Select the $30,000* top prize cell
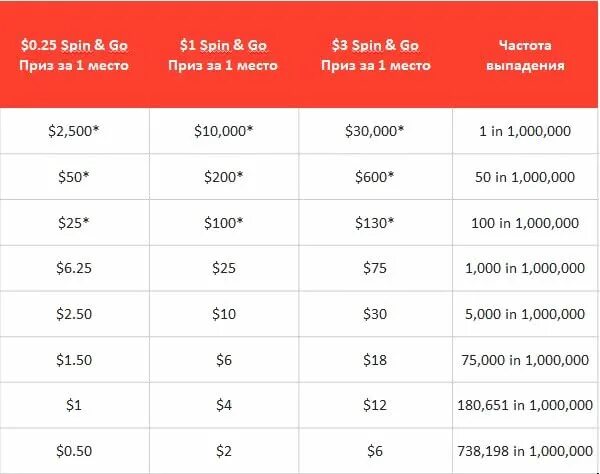600x474 pixels. coord(375,131)
